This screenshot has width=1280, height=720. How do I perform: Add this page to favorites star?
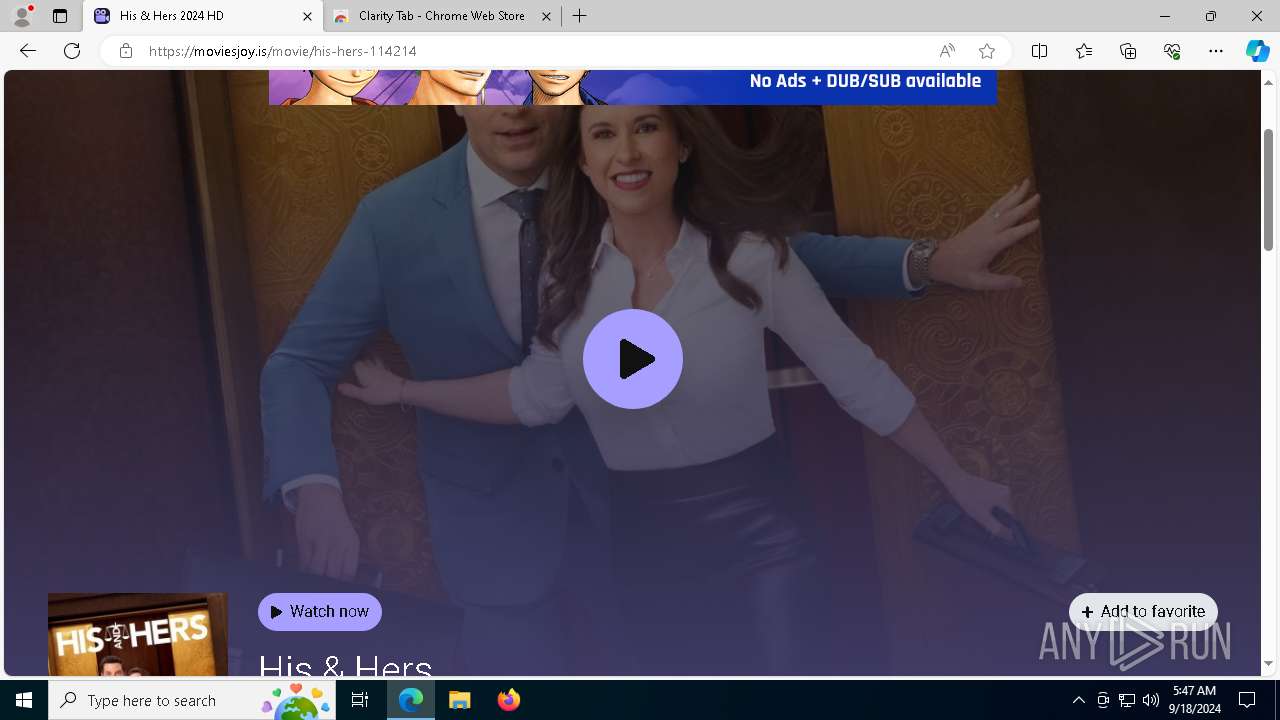pos(987,51)
